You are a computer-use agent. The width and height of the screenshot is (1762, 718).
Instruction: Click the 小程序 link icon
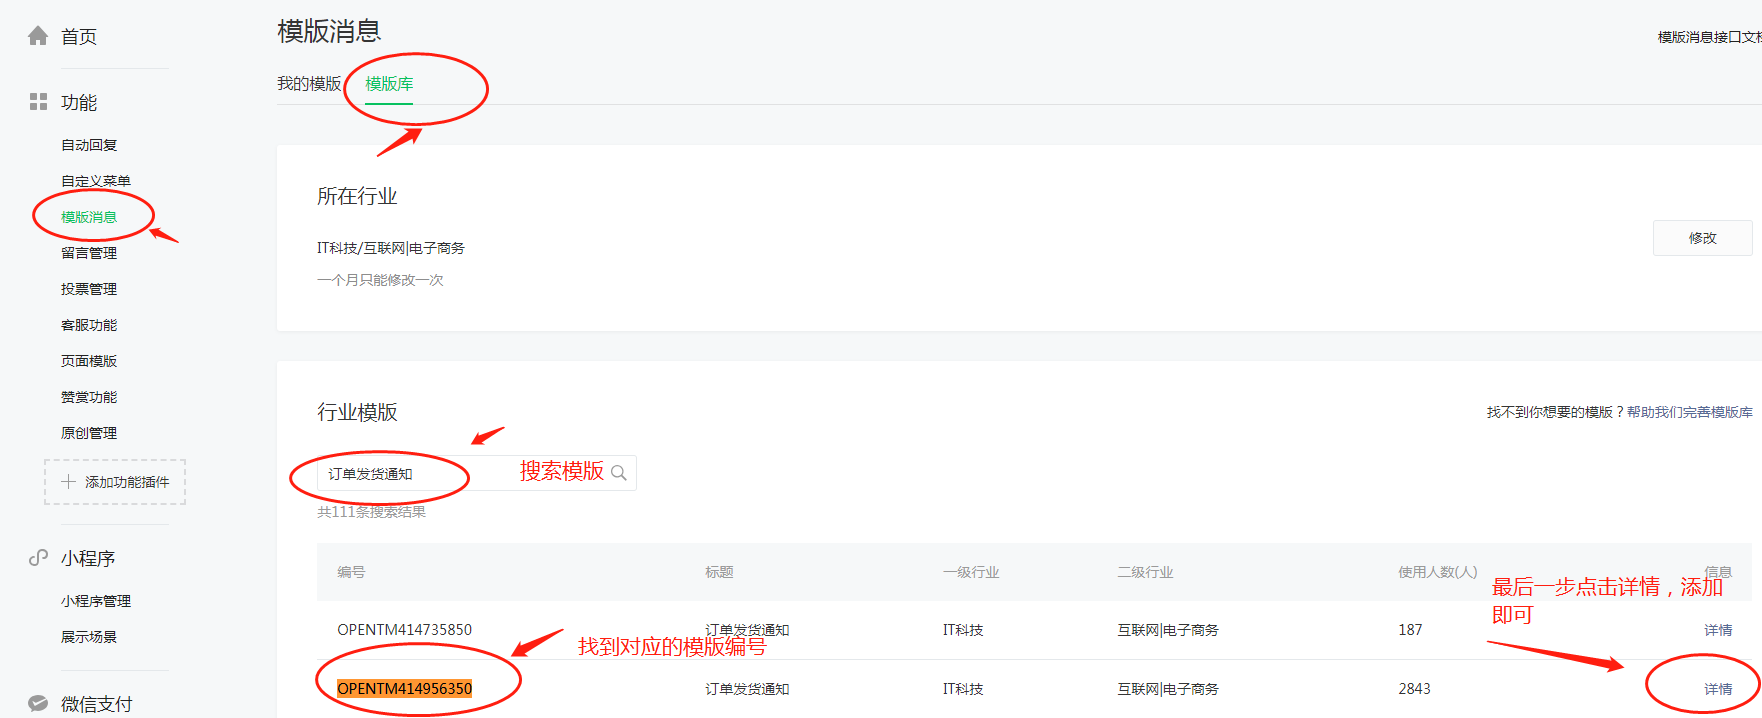pos(38,558)
